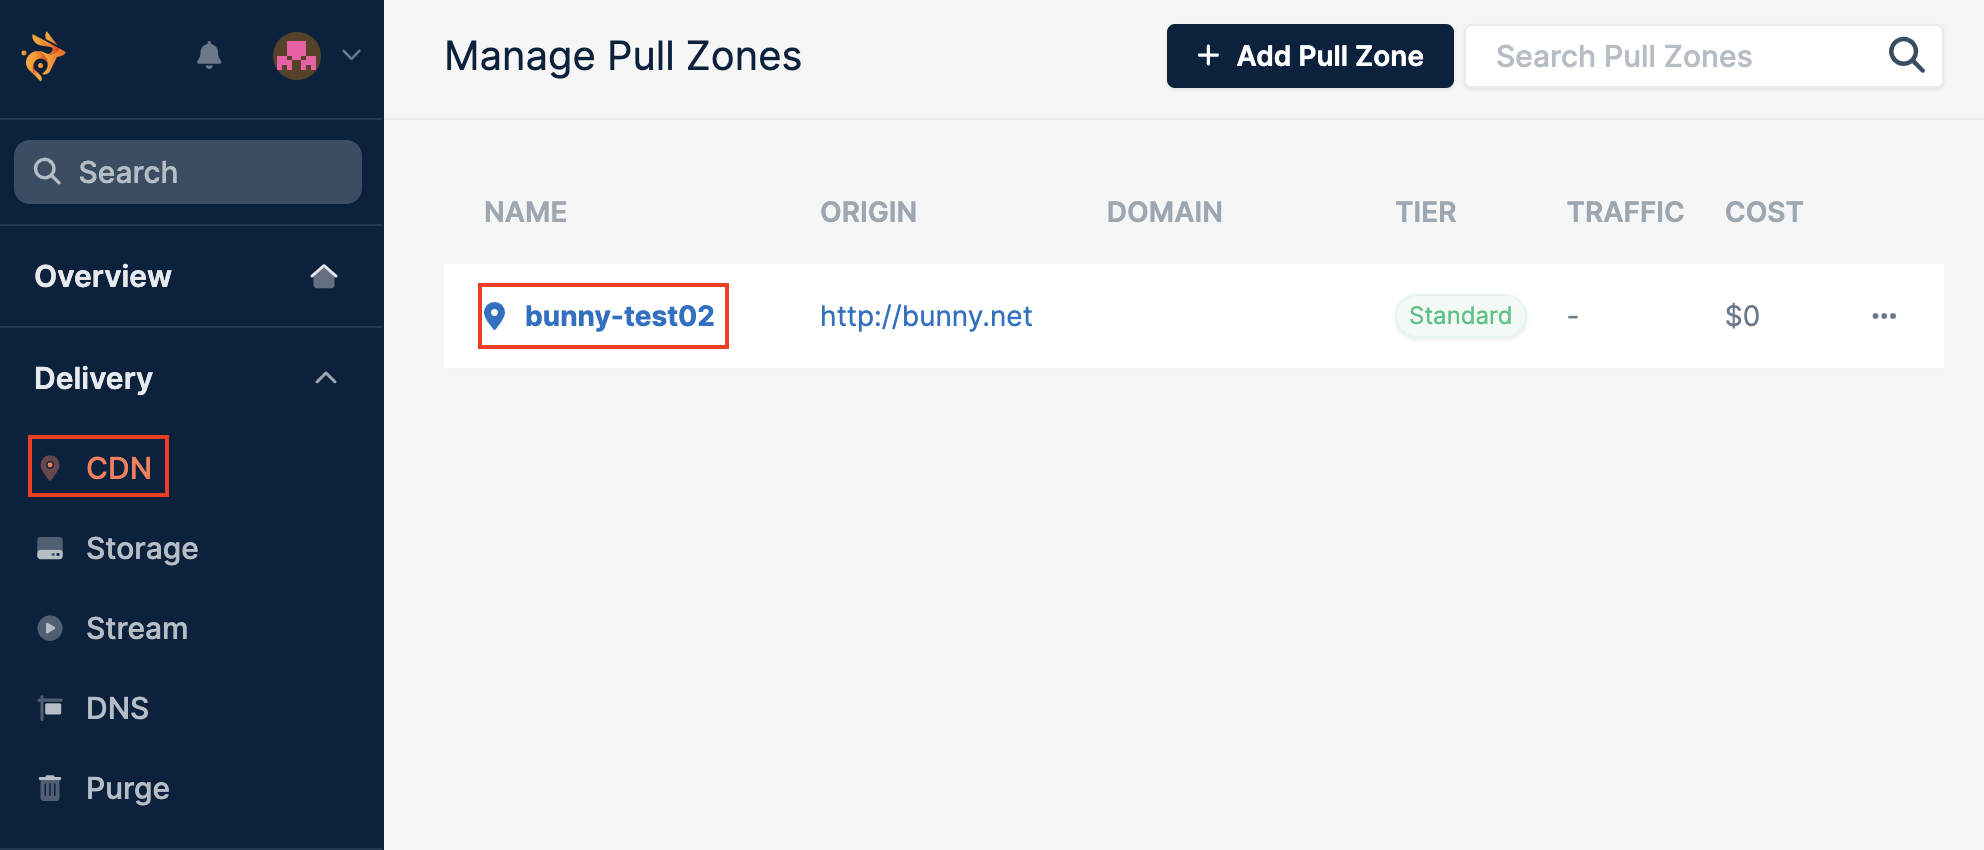
Task: Click the NAME column header
Action: [526, 212]
